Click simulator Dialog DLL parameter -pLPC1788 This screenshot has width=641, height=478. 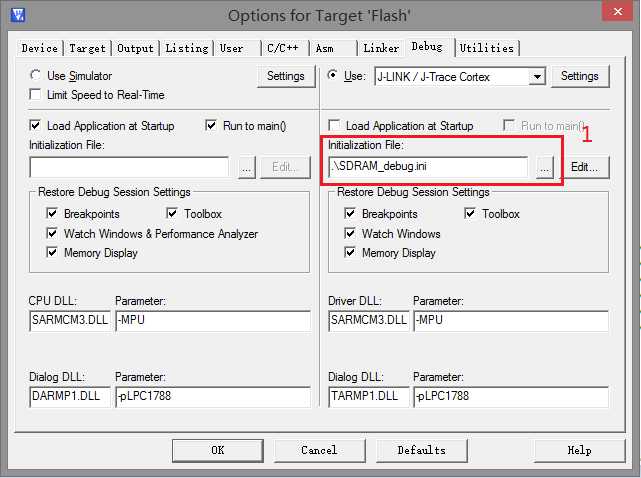(x=213, y=397)
